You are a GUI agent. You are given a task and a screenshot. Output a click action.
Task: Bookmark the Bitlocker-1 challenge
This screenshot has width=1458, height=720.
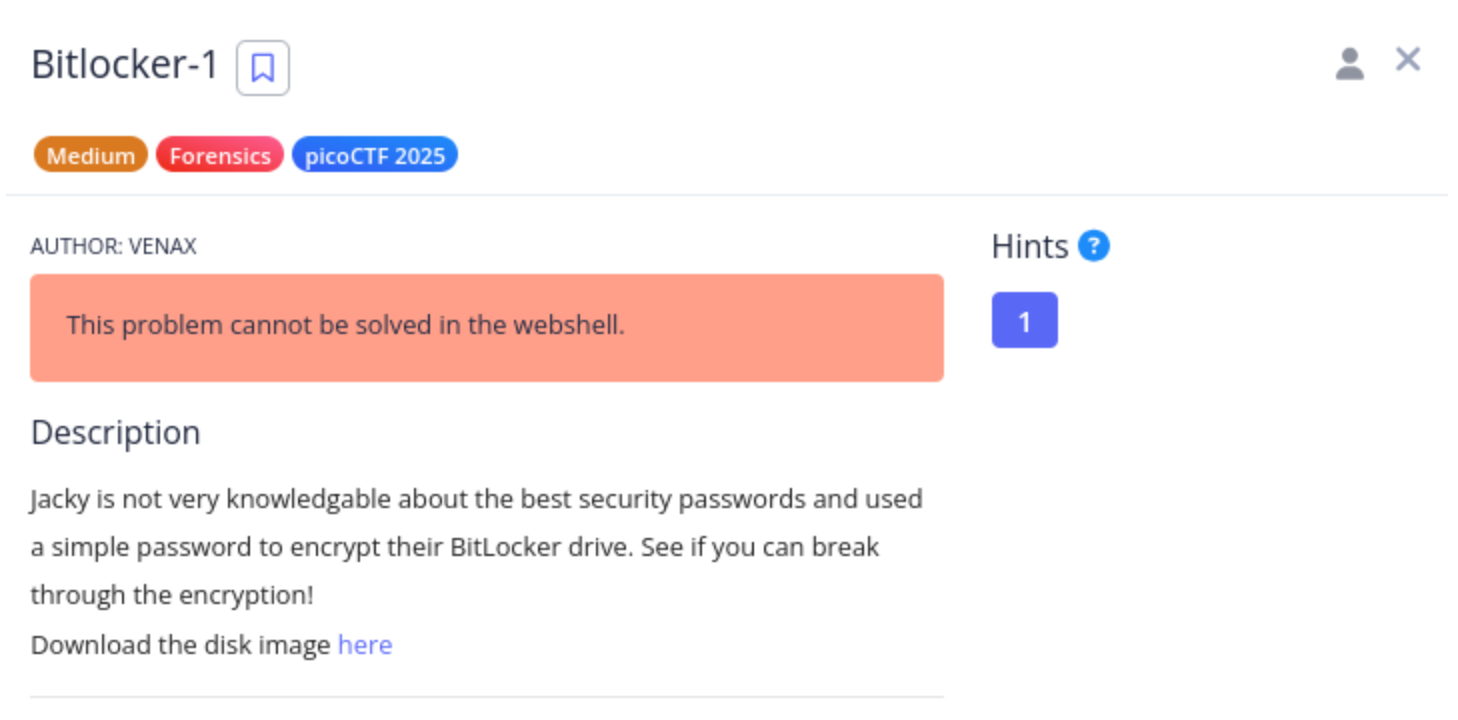pyautogui.click(x=262, y=68)
